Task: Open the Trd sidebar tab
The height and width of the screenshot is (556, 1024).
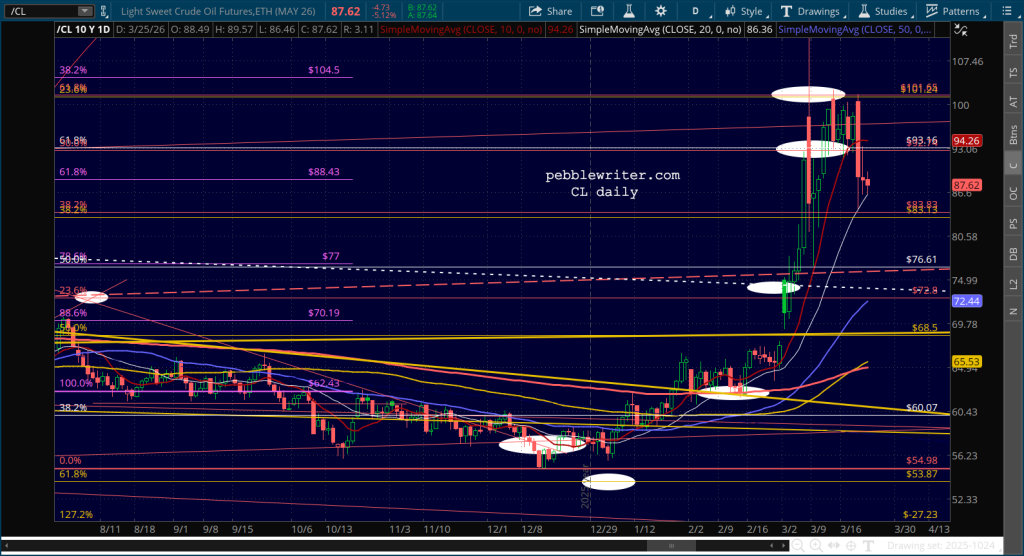Action: [1013, 42]
